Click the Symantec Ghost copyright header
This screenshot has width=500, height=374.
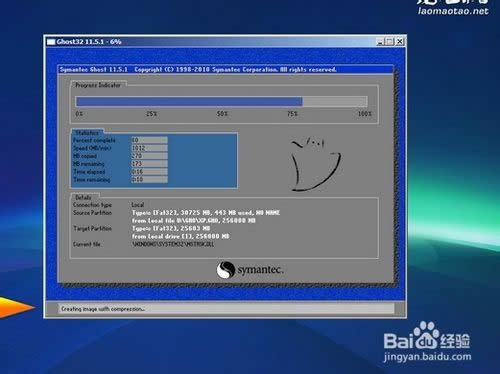pyautogui.click(x=198, y=69)
